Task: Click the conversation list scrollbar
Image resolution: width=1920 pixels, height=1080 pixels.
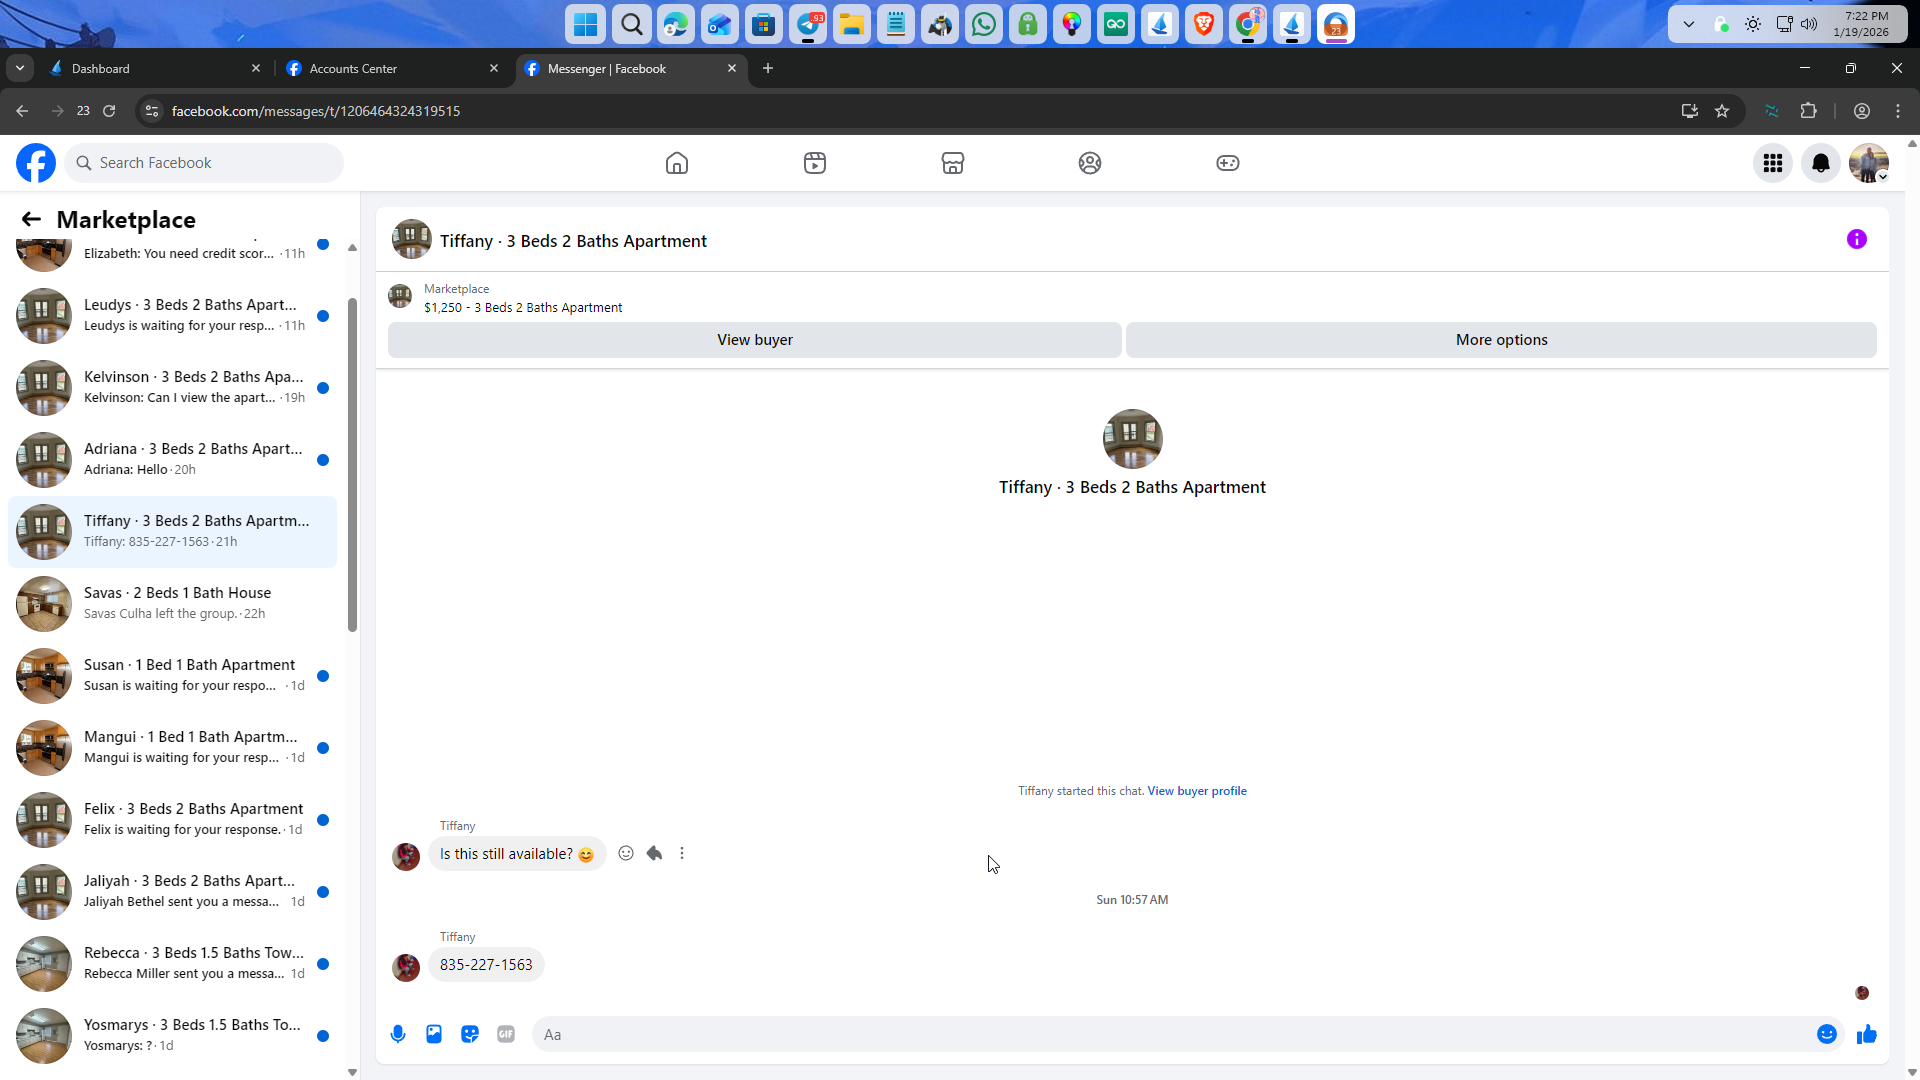Action: click(x=352, y=465)
